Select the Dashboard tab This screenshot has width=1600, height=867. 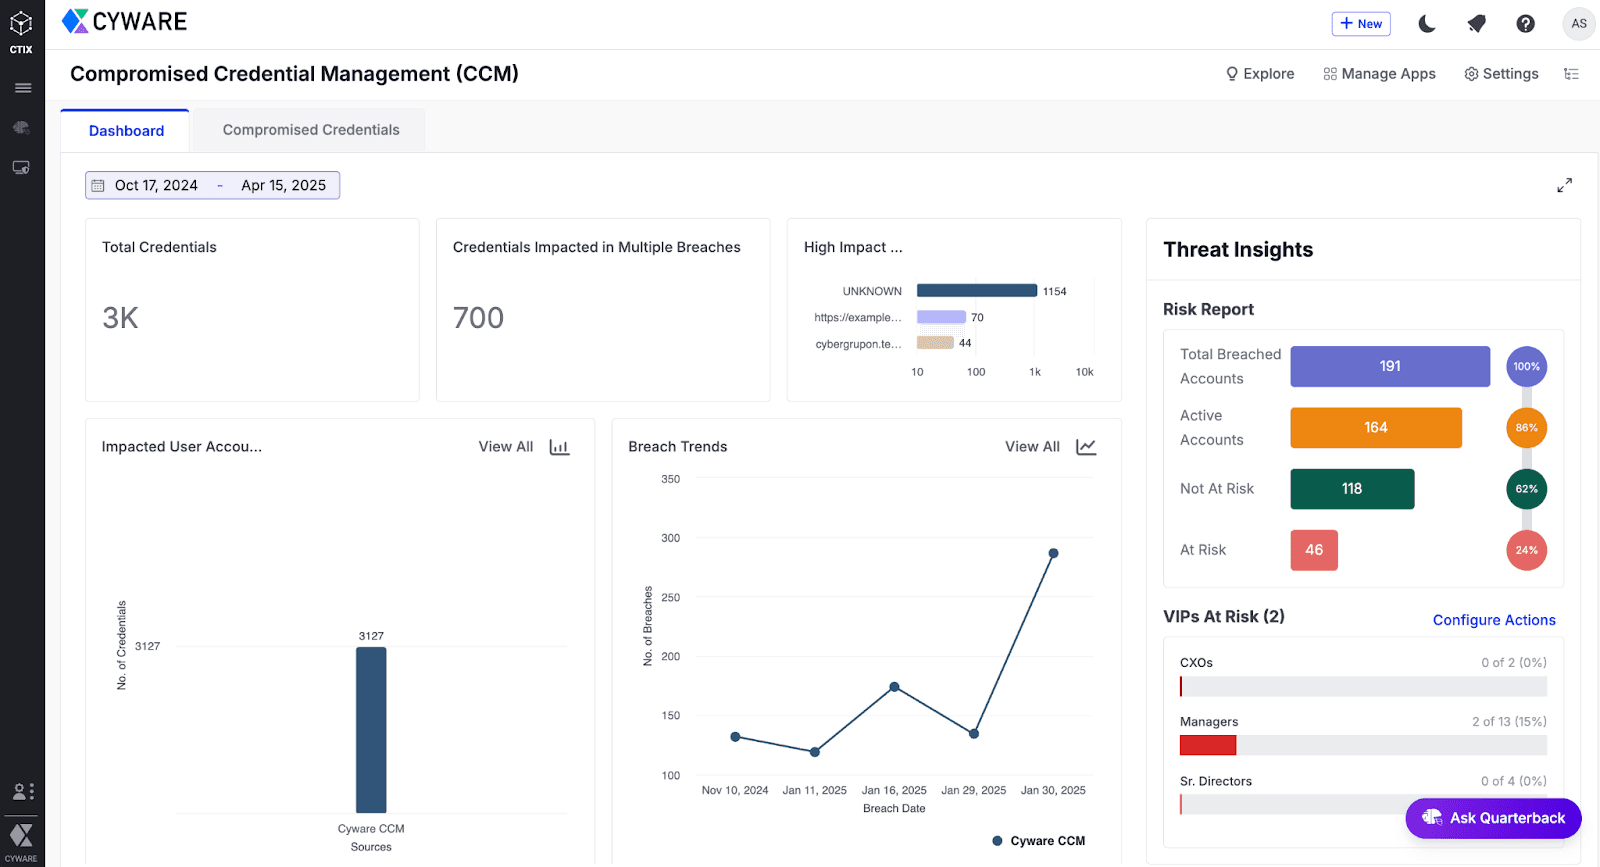click(126, 131)
